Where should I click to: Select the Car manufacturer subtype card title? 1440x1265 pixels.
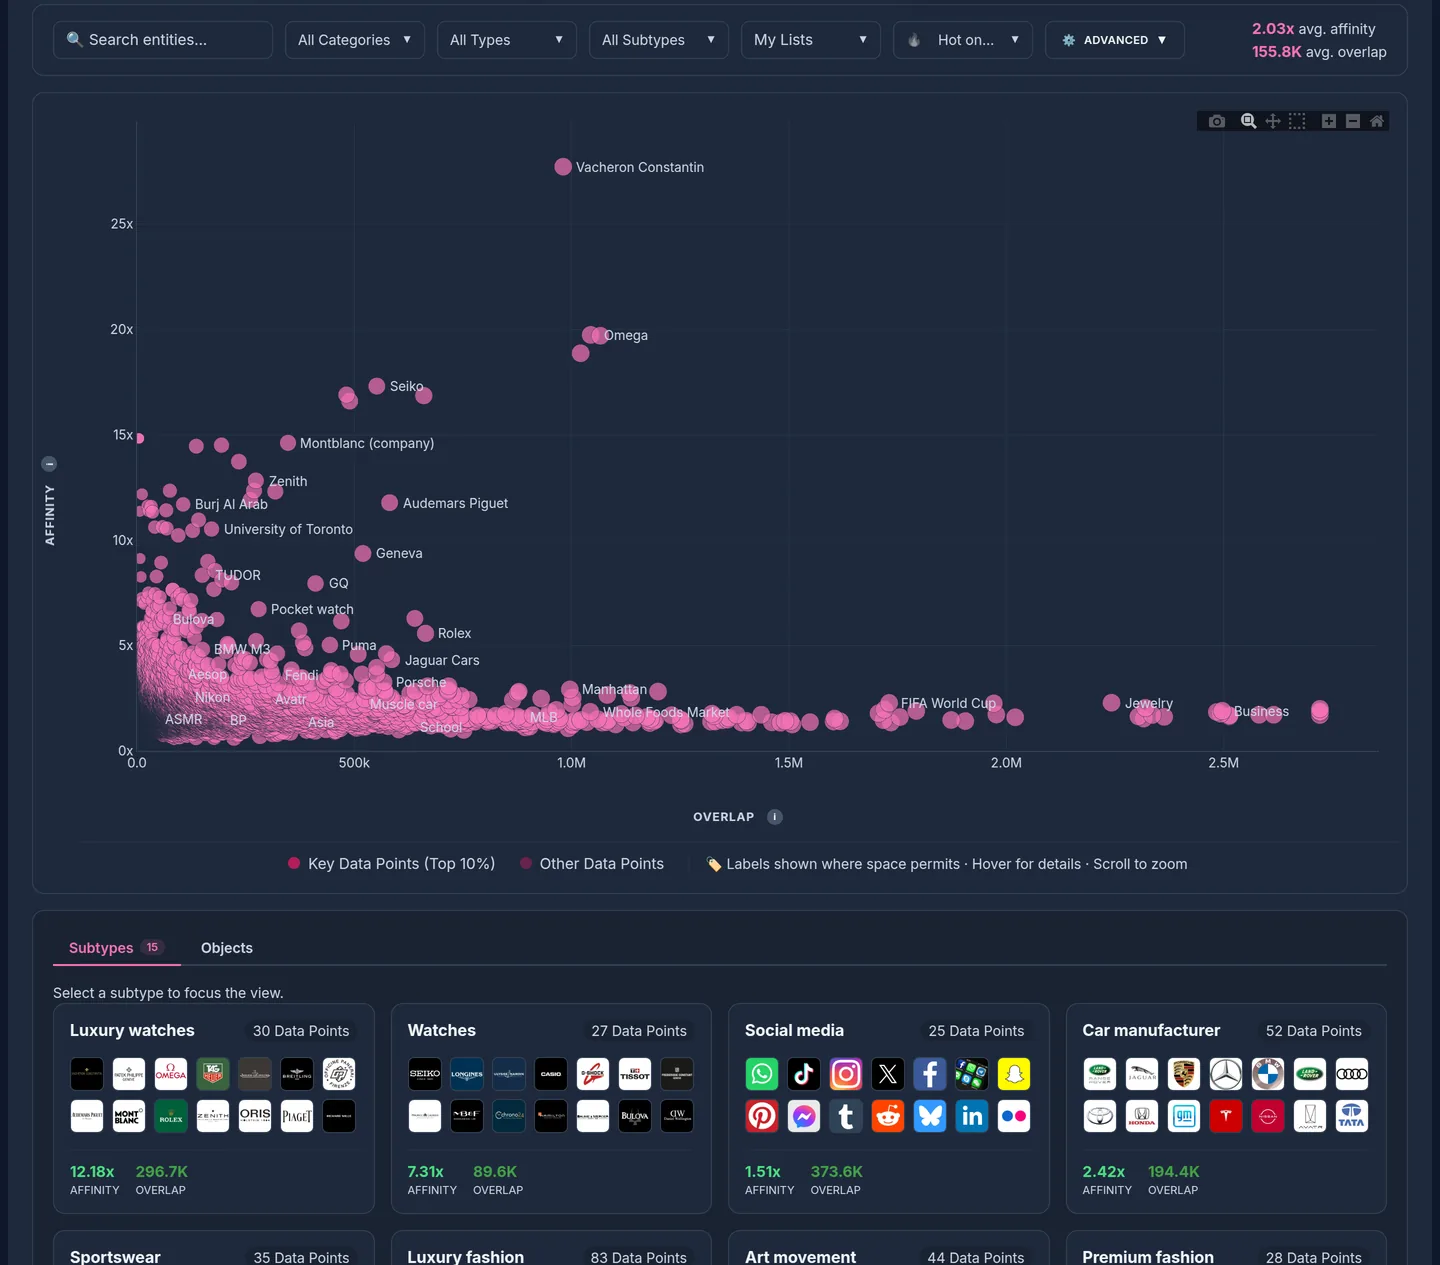[x=1151, y=1030]
